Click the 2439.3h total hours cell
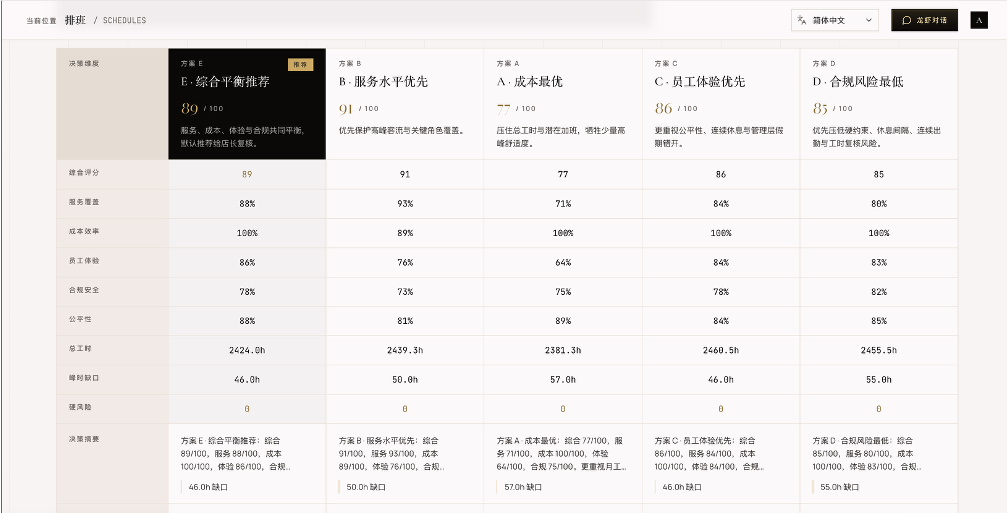The image size is (1008, 514). pyautogui.click(x=405, y=350)
